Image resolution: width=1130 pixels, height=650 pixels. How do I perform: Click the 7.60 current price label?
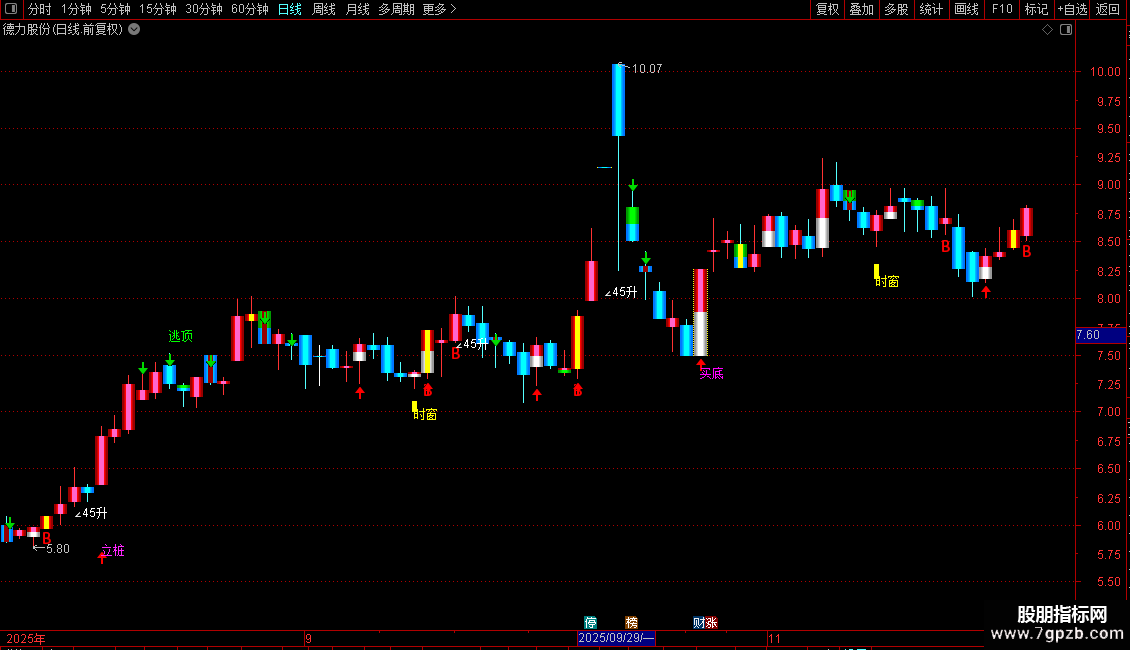1100,335
